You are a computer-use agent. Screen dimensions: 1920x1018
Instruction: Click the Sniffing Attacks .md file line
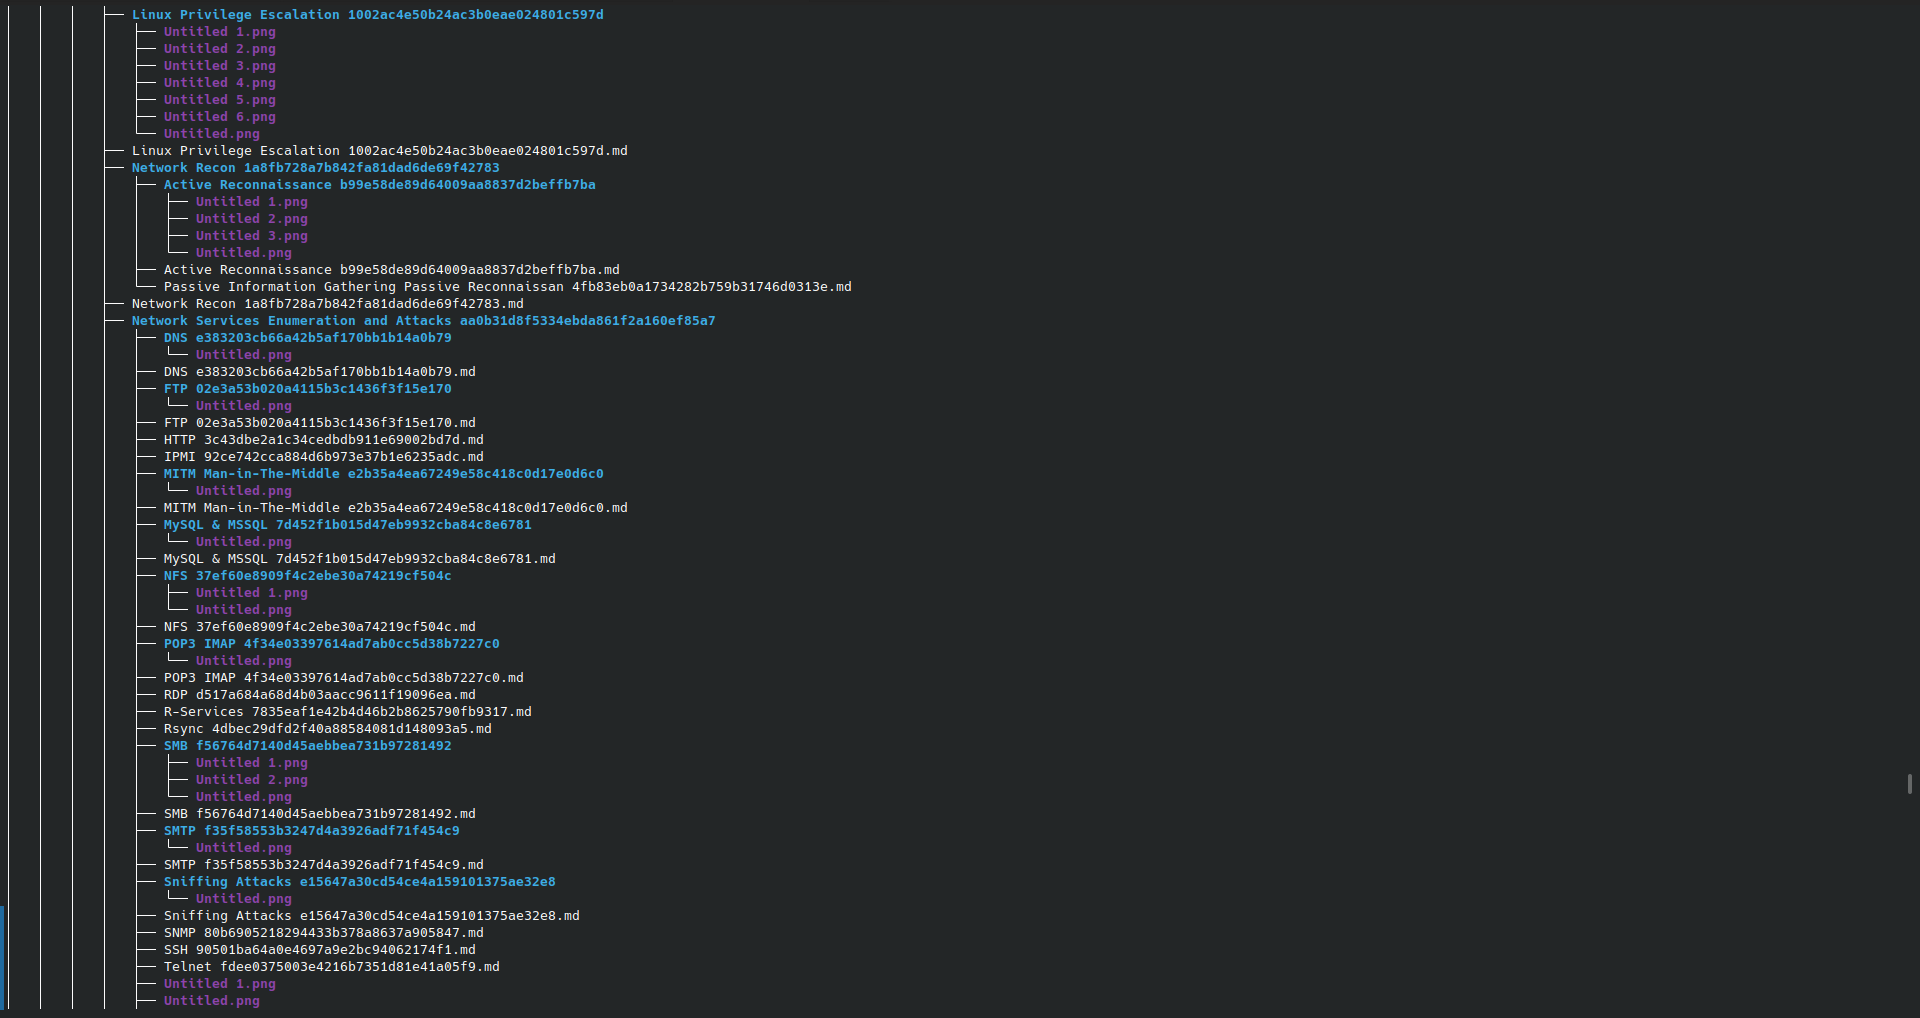[372, 916]
